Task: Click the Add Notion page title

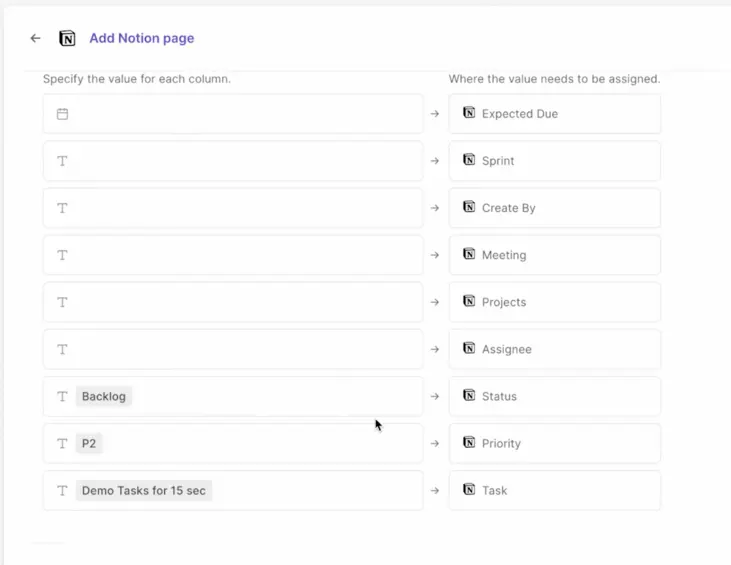Action: tap(142, 38)
